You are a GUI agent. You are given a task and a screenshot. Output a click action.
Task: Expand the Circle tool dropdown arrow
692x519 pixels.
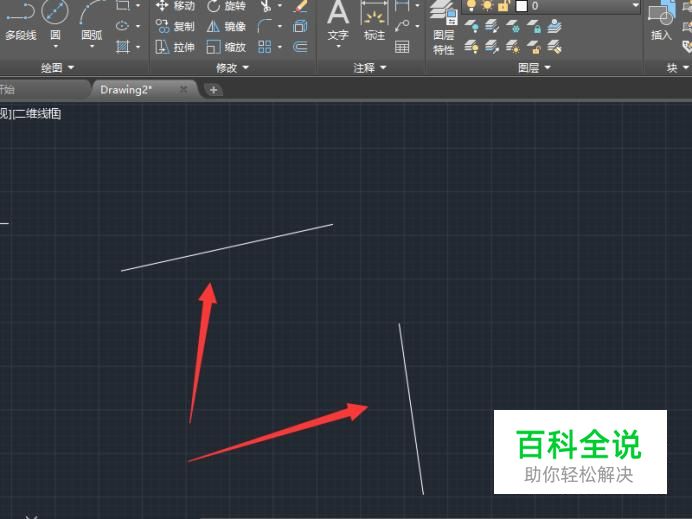point(56,46)
